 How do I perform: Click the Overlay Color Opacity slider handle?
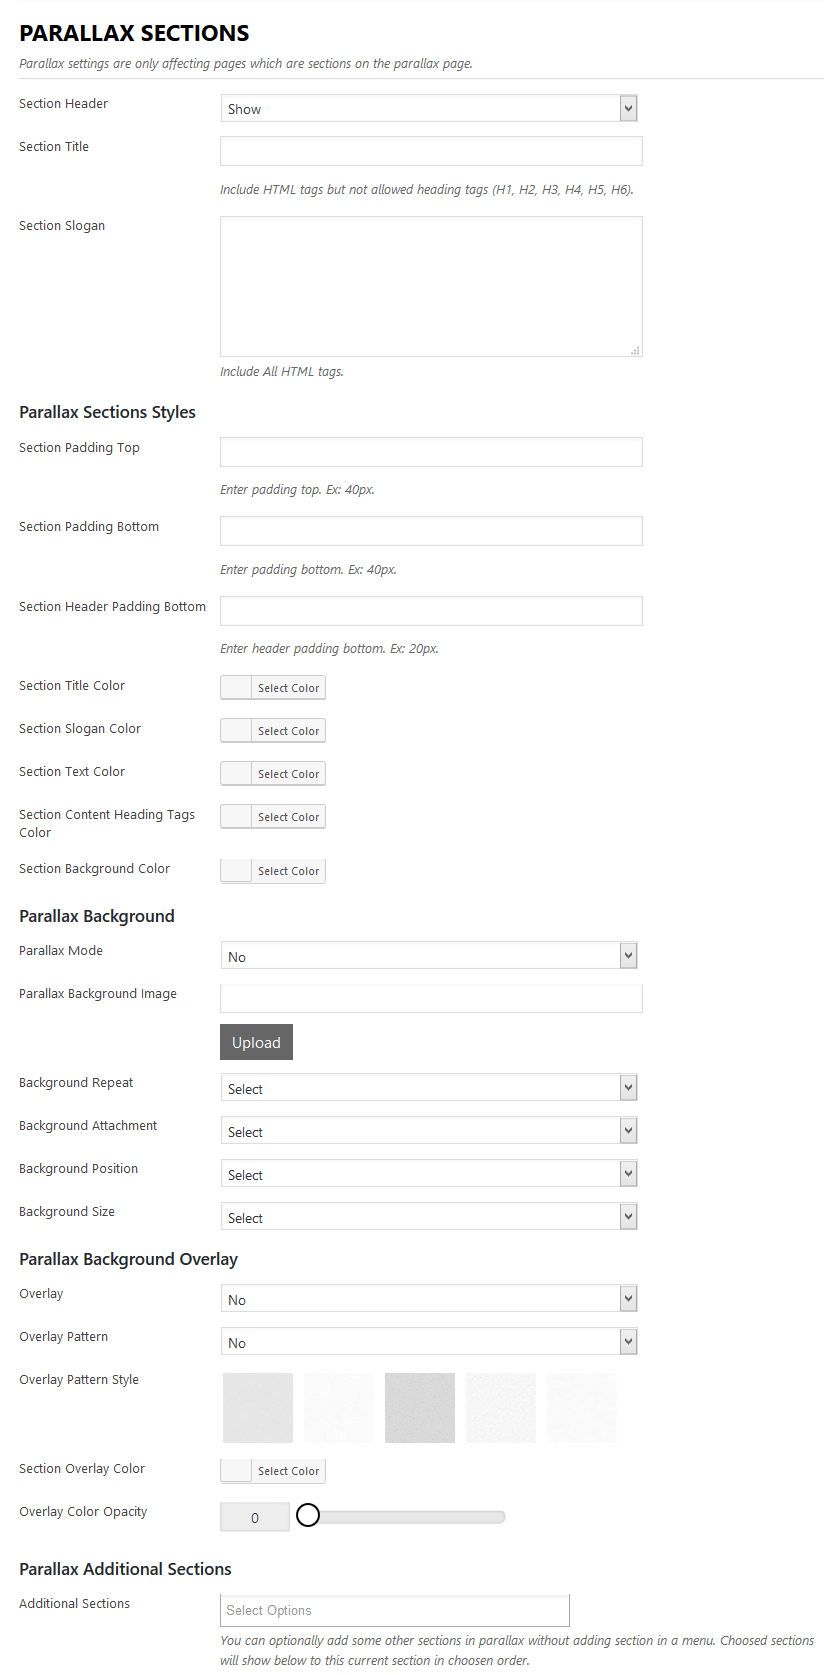(308, 1516)
